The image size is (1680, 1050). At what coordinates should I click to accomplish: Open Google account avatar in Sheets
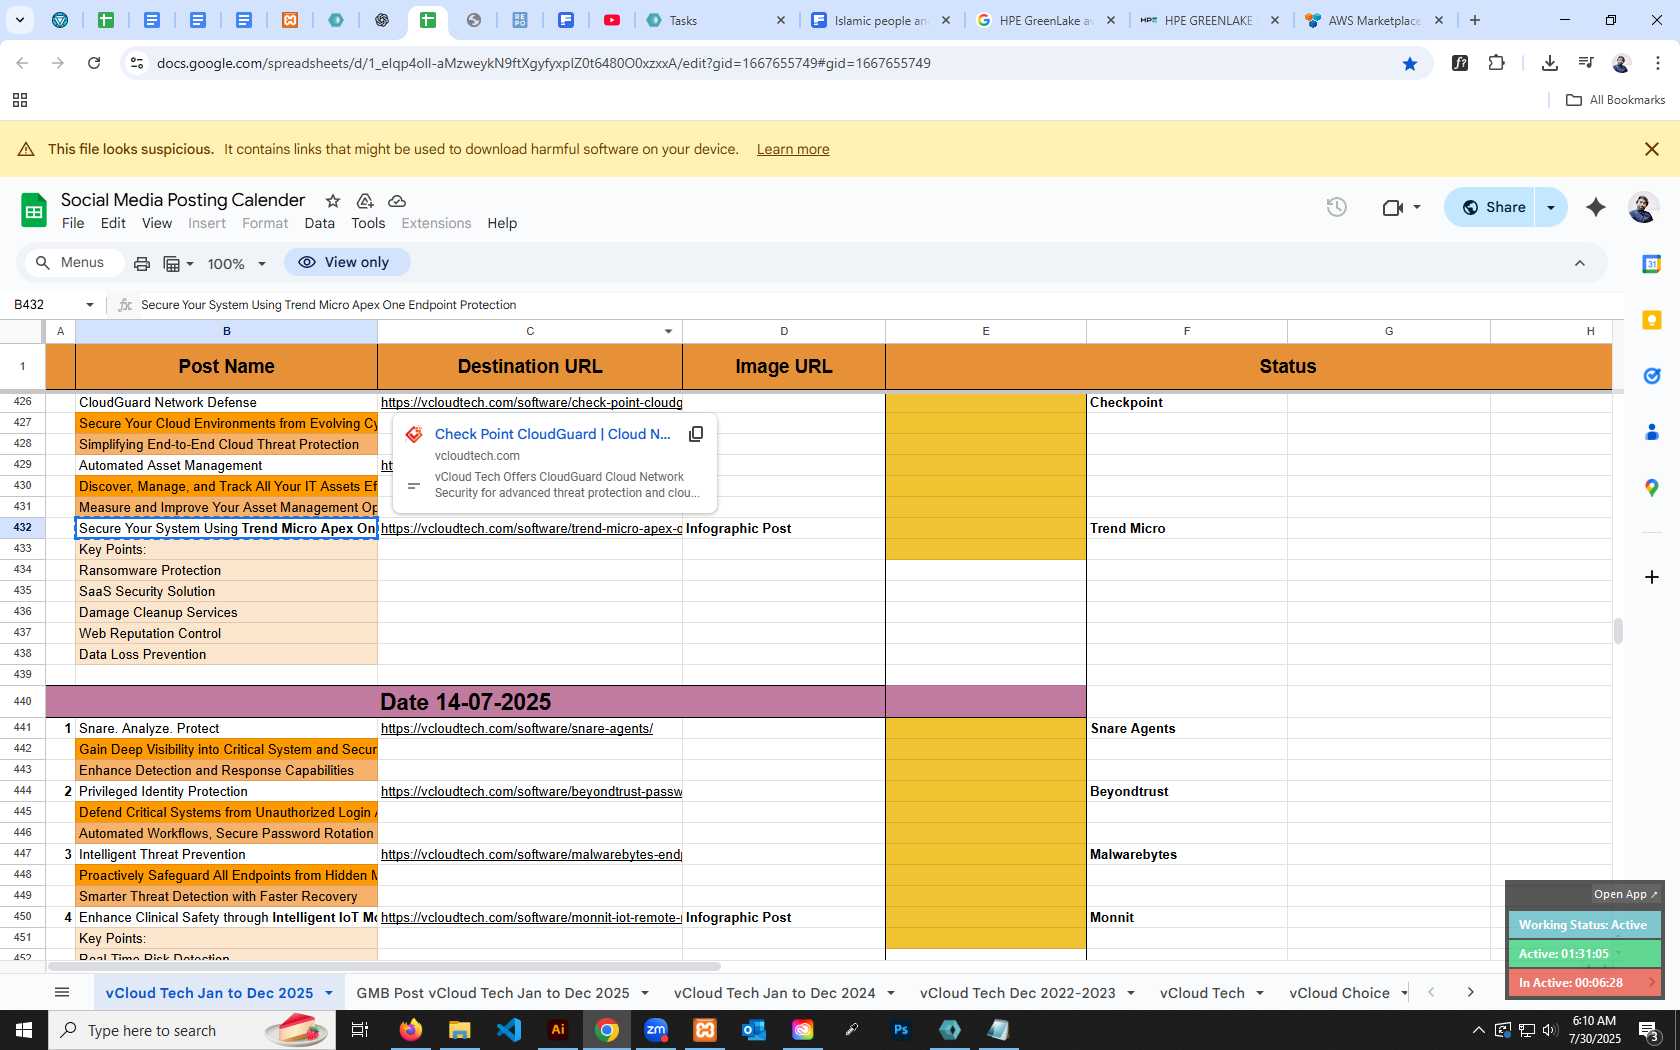1642,207
